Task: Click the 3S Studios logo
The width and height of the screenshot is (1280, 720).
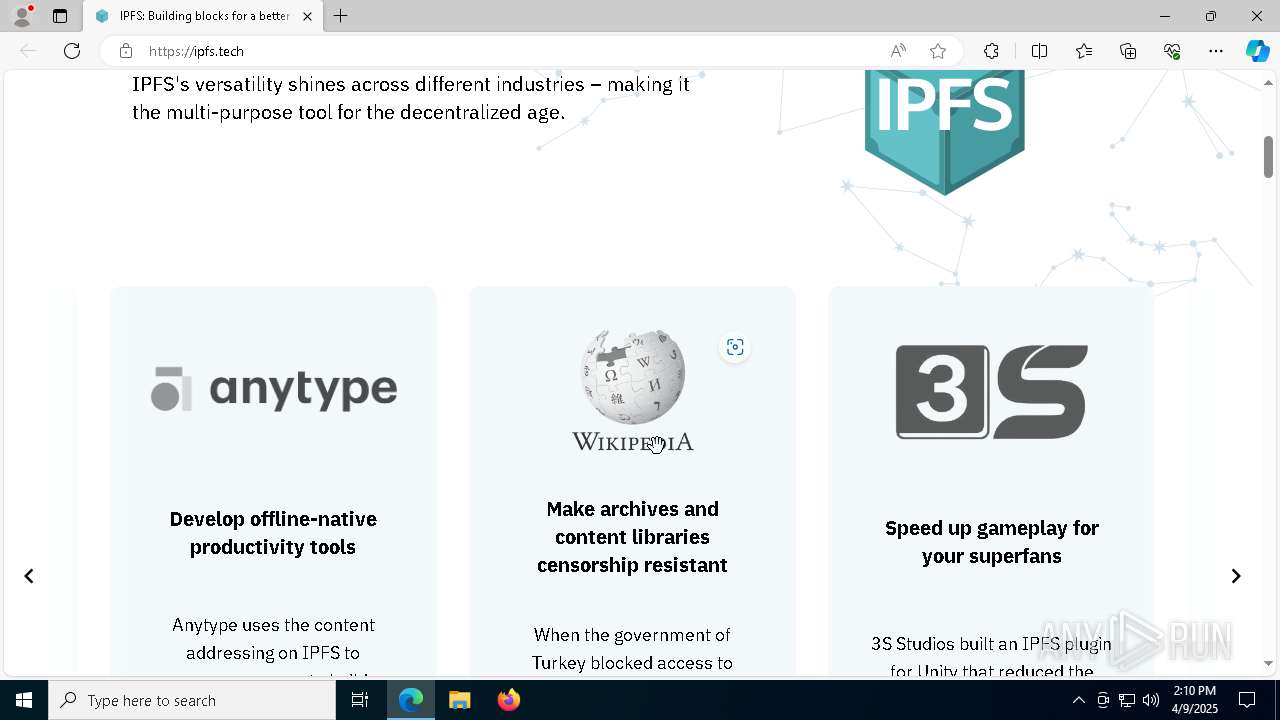Action: pos(992,392)
